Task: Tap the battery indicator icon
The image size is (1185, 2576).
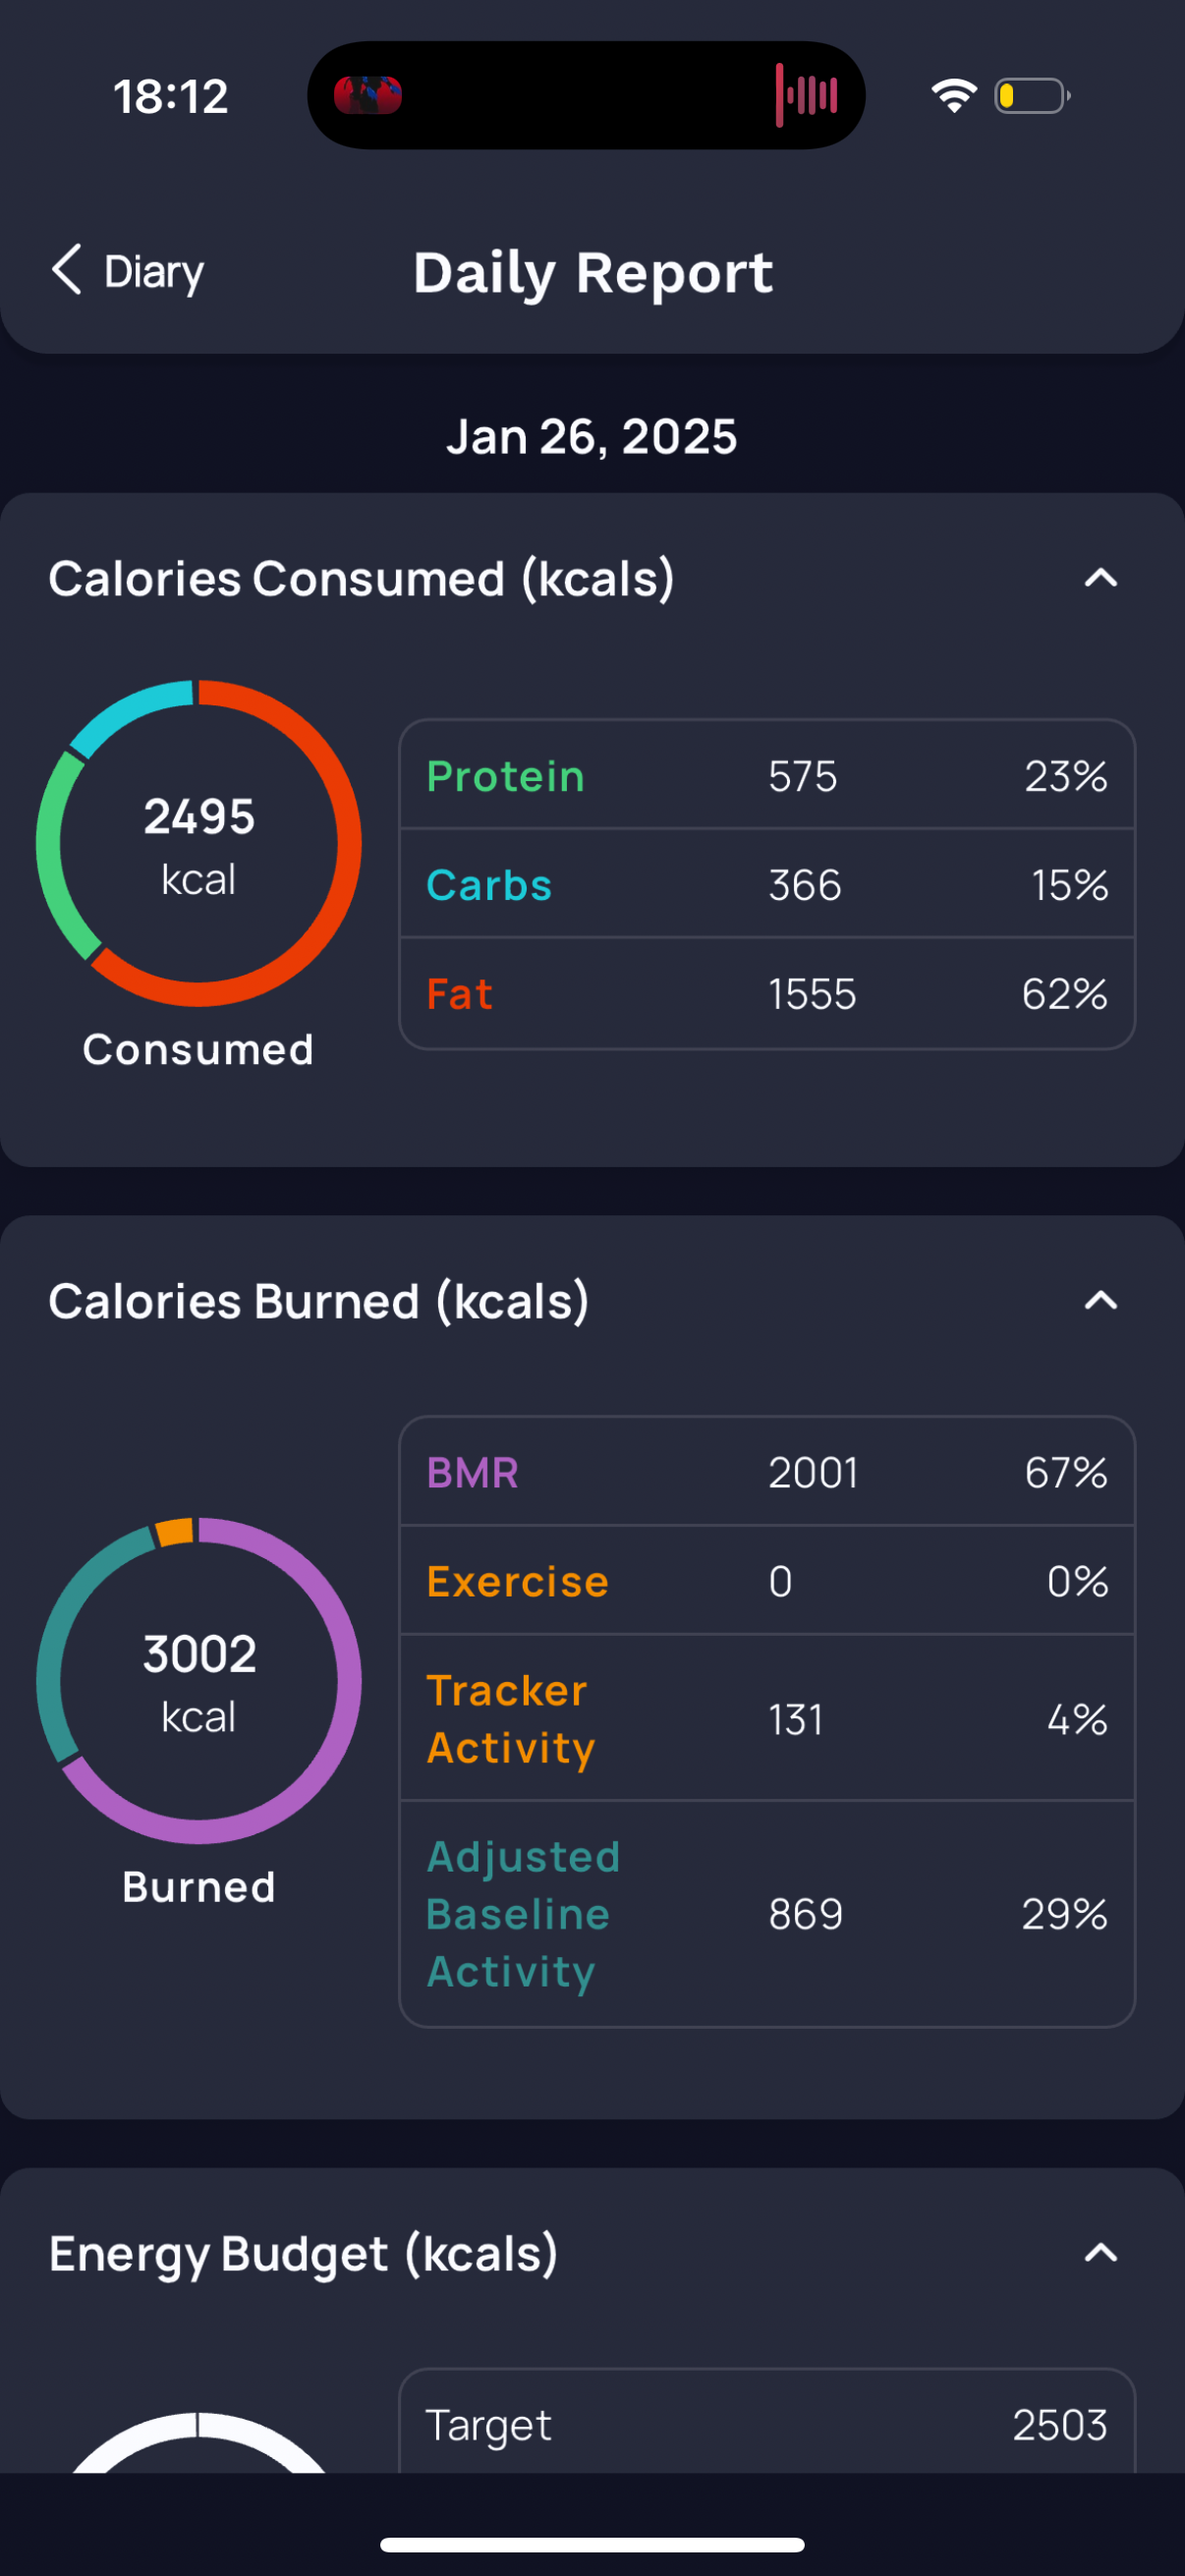Action: pyautogui.click(x=1031, y=96)
